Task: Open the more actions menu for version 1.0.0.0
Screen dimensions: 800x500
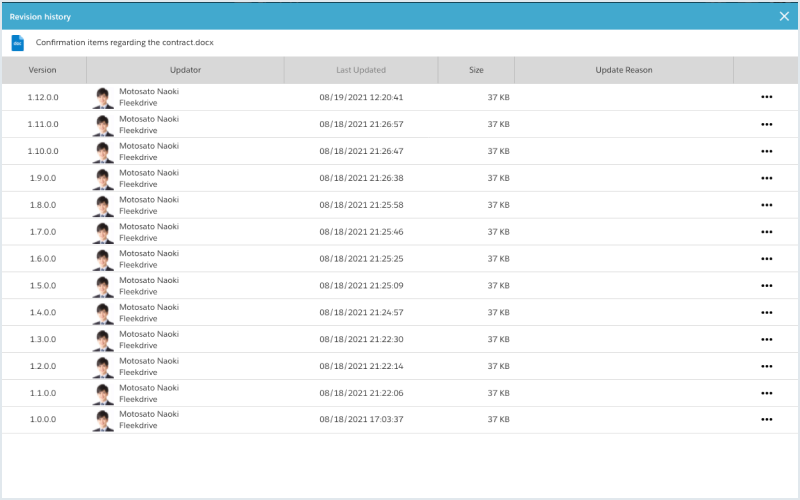Action: tap(766, 419)
